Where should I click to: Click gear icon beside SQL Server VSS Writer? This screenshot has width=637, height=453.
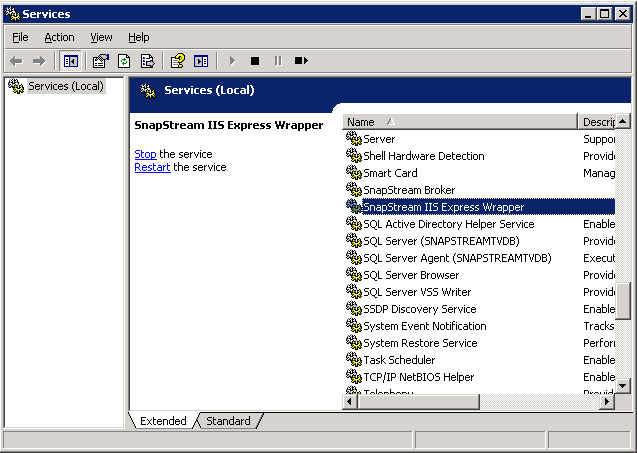(x=353, y=292)
